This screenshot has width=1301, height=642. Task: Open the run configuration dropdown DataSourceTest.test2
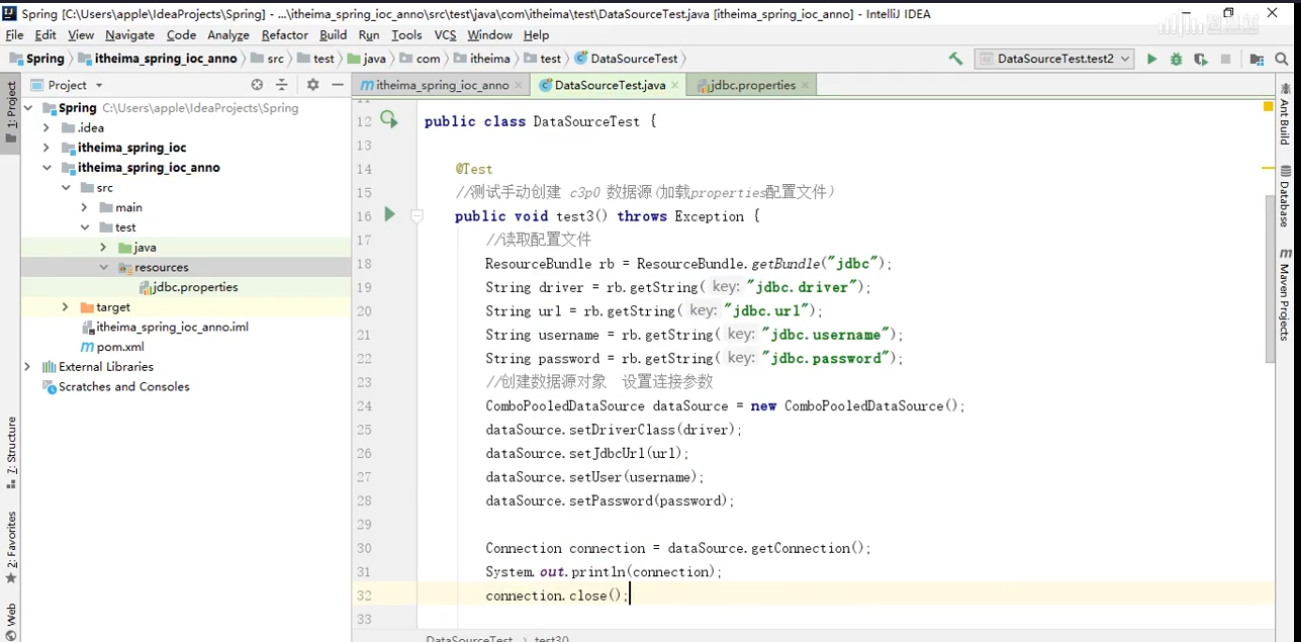1054,59
